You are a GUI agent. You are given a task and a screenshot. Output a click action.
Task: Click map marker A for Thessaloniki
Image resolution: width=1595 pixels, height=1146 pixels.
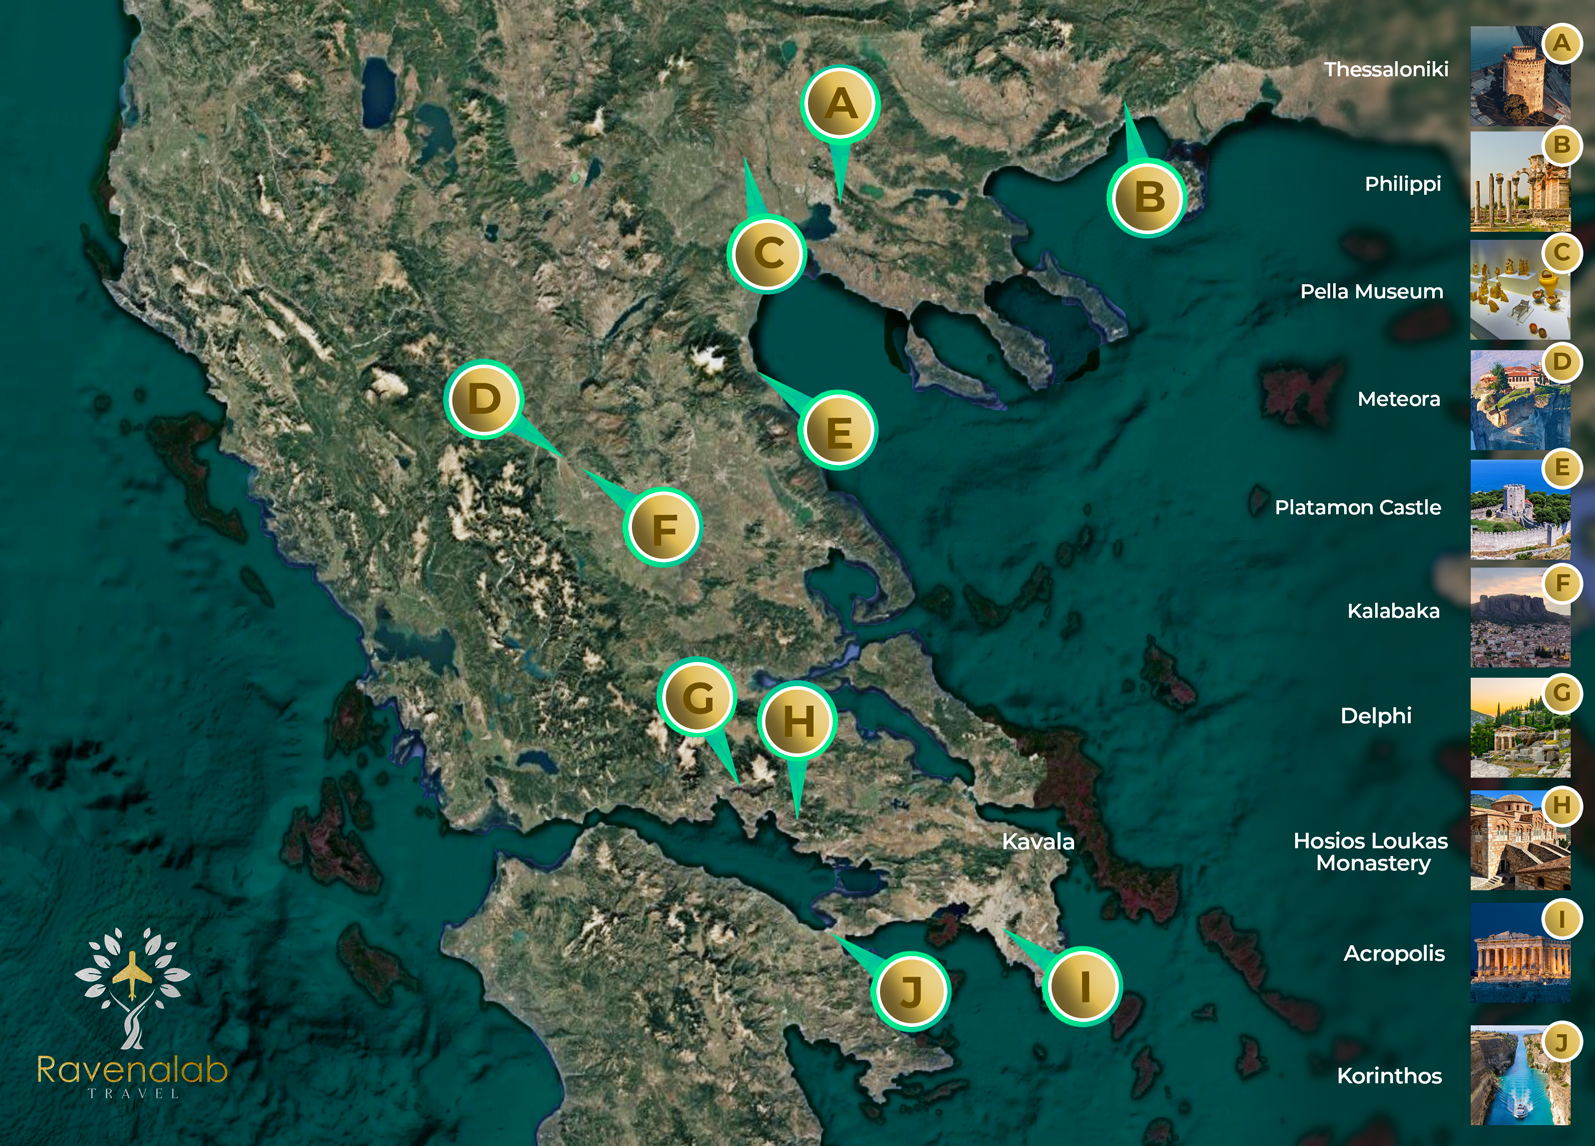(x=840, y=103)
